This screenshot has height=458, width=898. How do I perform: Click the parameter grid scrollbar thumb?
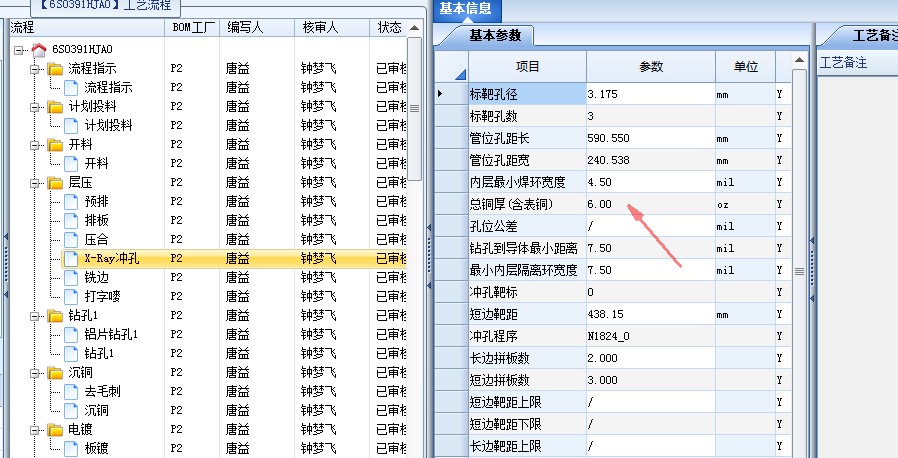coord(799,271)
